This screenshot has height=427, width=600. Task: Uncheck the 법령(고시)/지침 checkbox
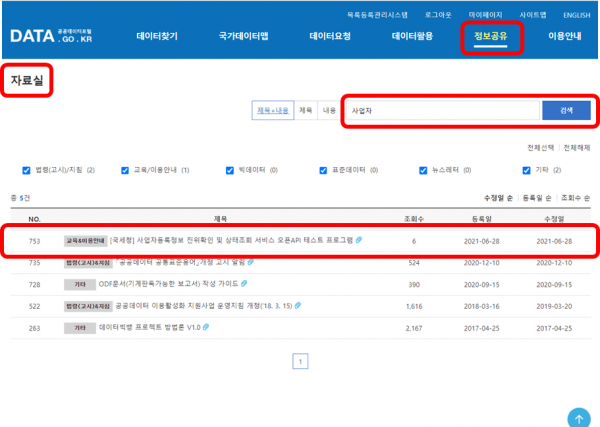pos(27,170)
